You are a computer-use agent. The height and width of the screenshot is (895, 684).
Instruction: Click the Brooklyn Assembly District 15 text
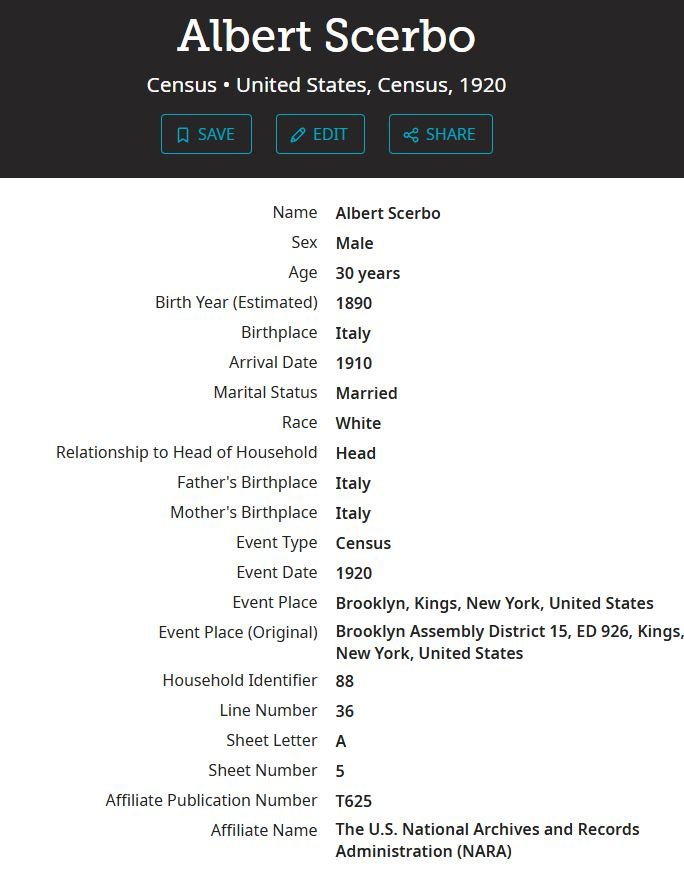[x=509, y=632]
